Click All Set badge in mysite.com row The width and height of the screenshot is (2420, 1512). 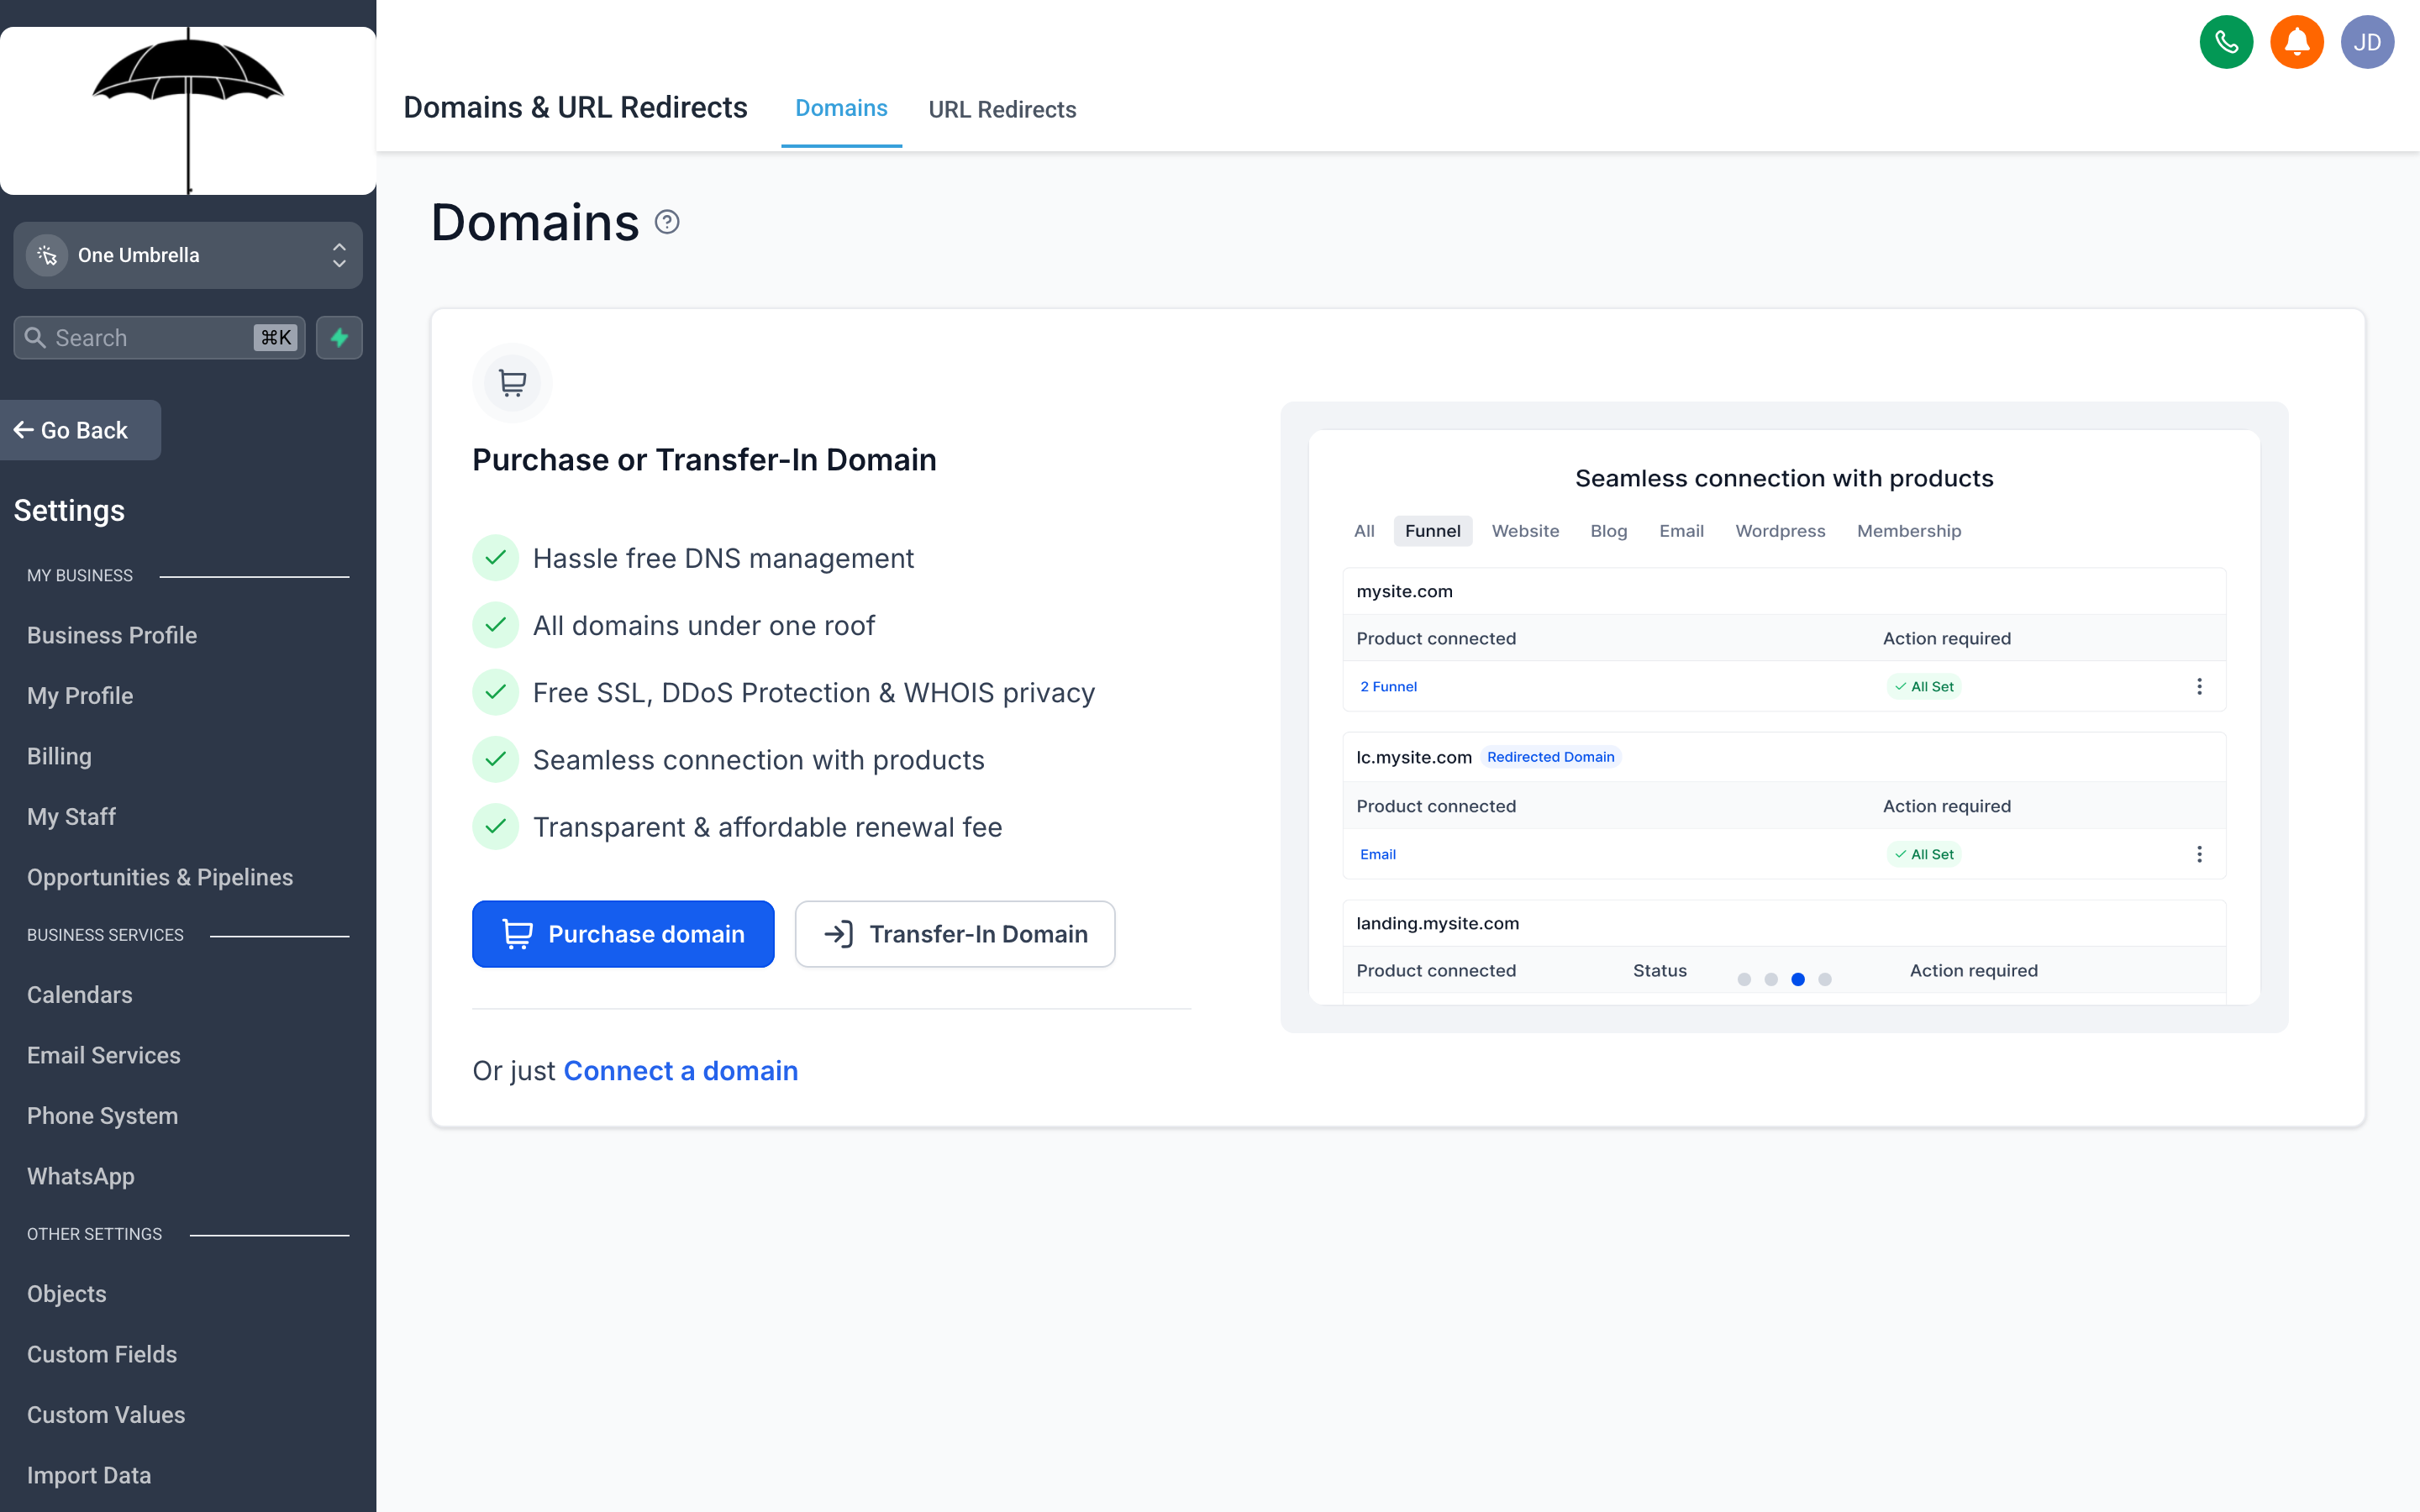1924,686
